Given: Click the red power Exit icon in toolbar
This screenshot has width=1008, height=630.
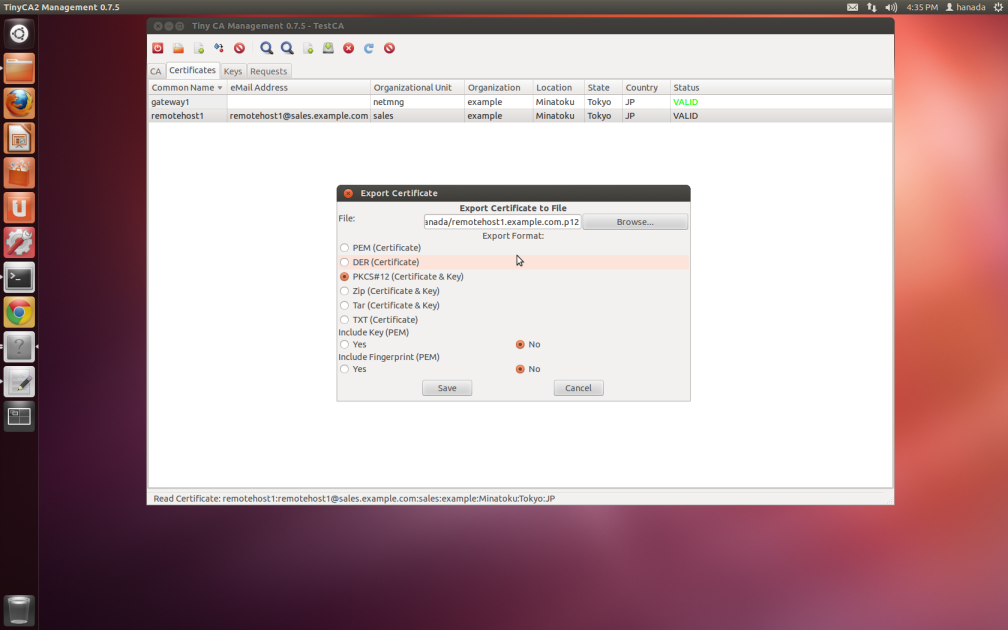Looking at the screenshot, I should point(158,48).
